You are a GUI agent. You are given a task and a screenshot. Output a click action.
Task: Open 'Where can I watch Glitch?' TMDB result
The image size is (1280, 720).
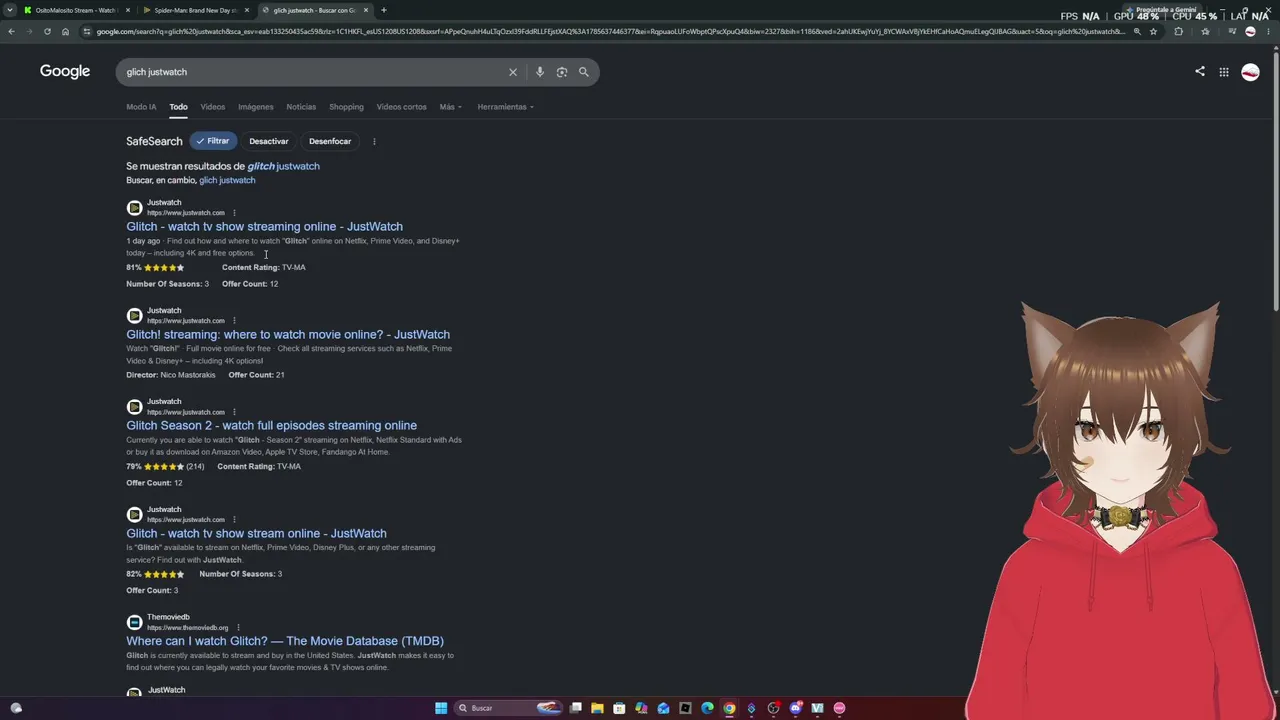pos(285,641)
